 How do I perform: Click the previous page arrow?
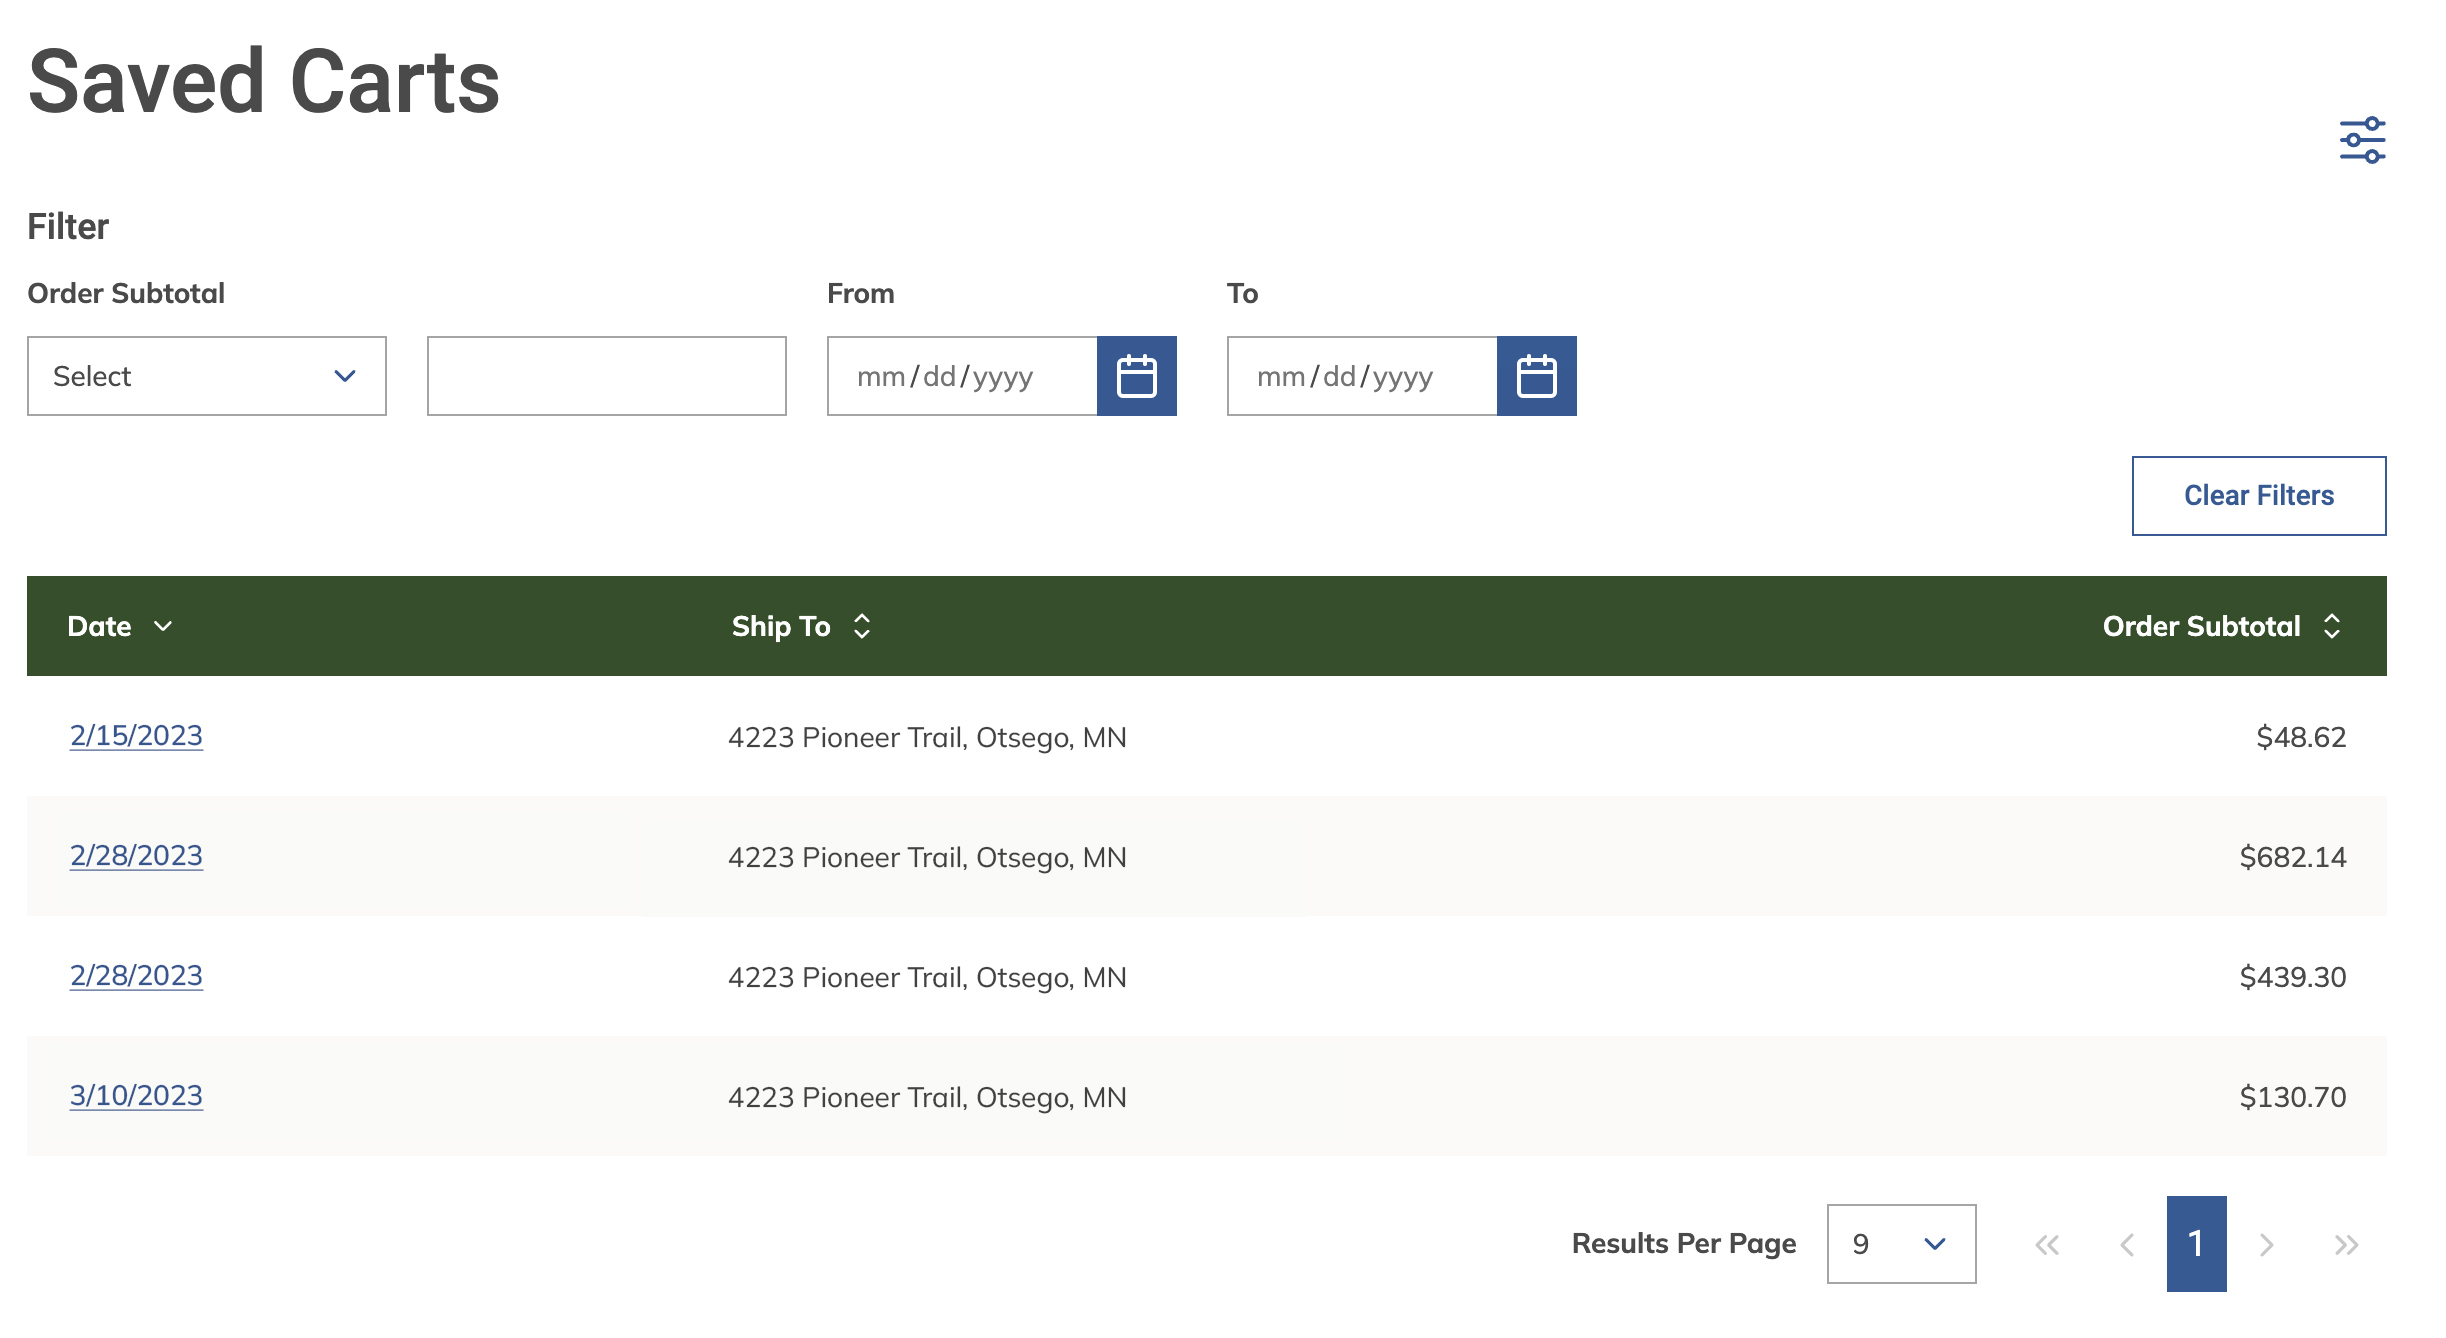click(2126, 1244)
